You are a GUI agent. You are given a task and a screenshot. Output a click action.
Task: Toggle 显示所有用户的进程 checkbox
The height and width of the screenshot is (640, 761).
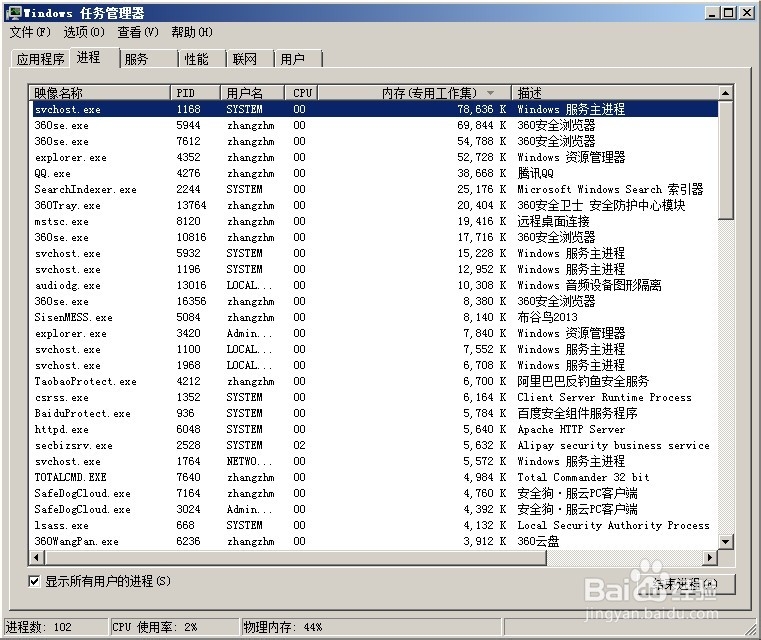click(34, 581)
